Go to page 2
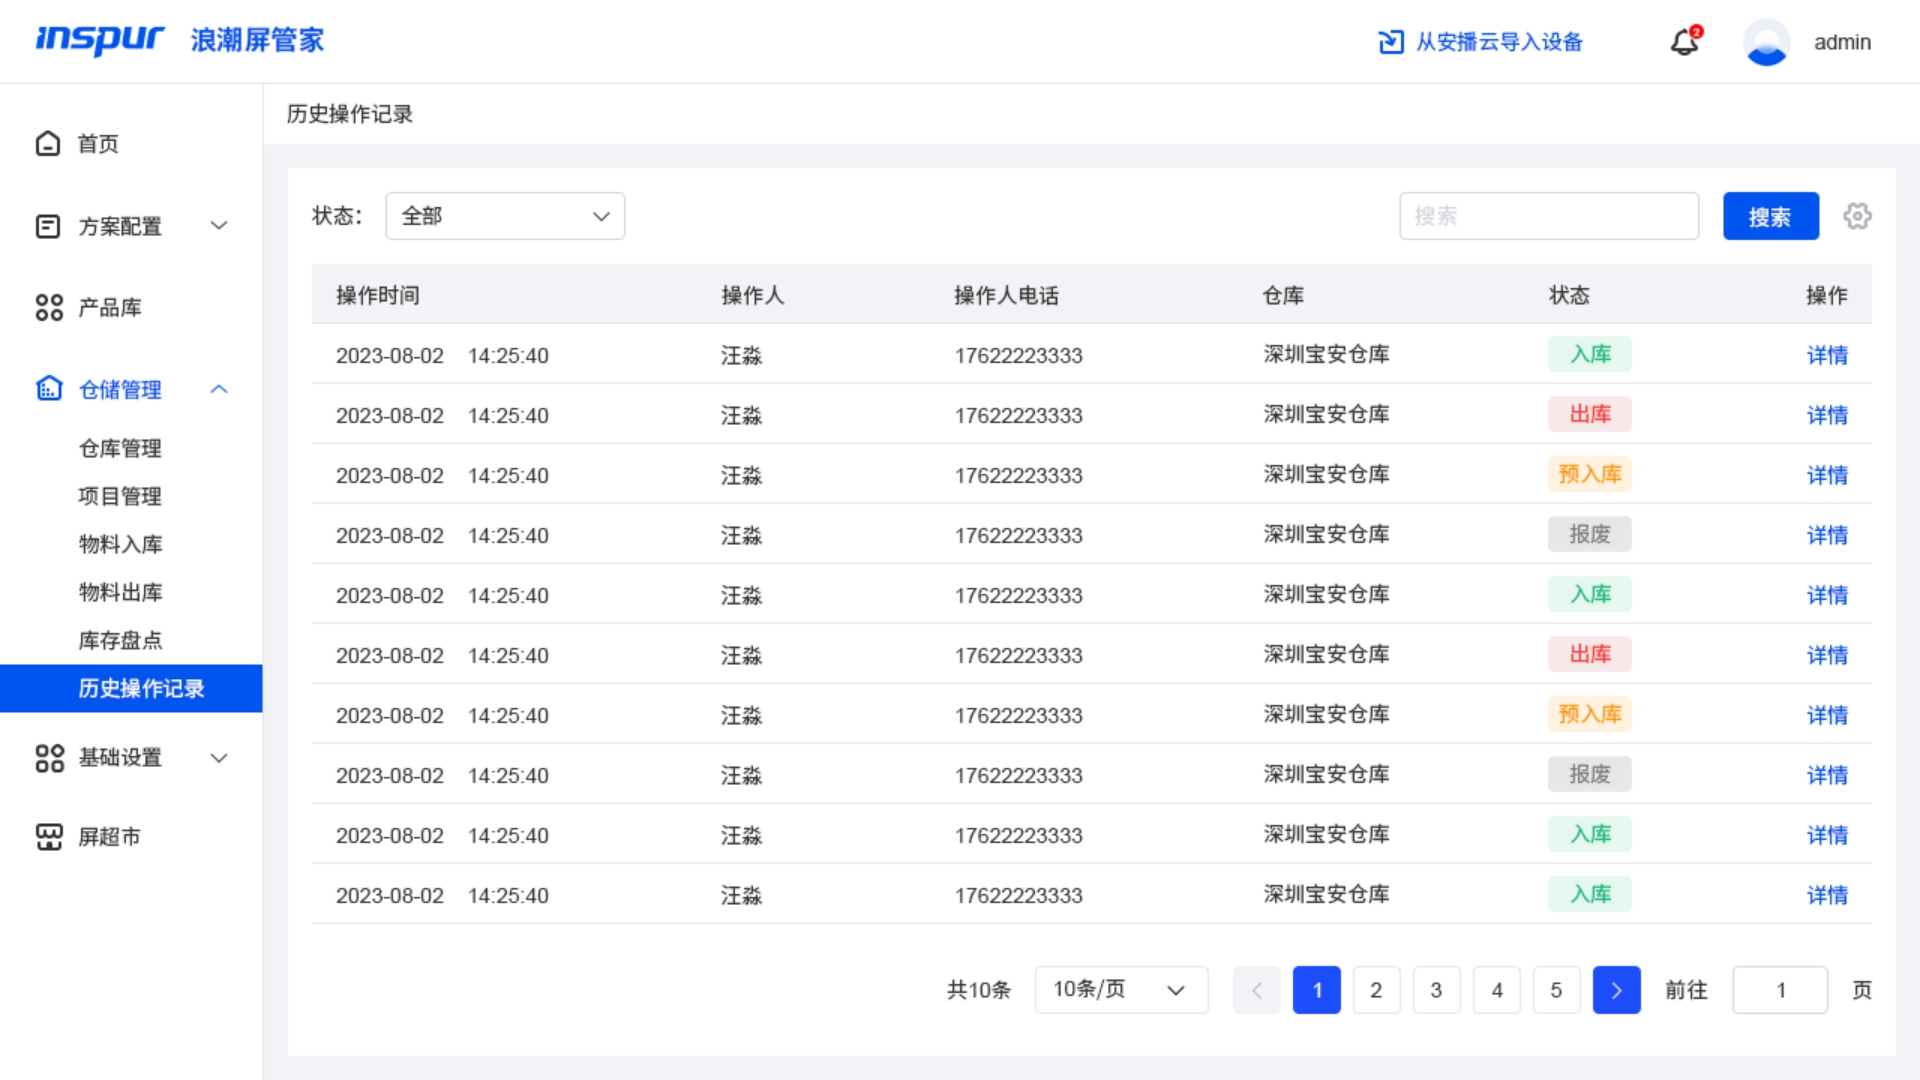This screenshot has width=1920, height=1080. [x=1376, y=990]
